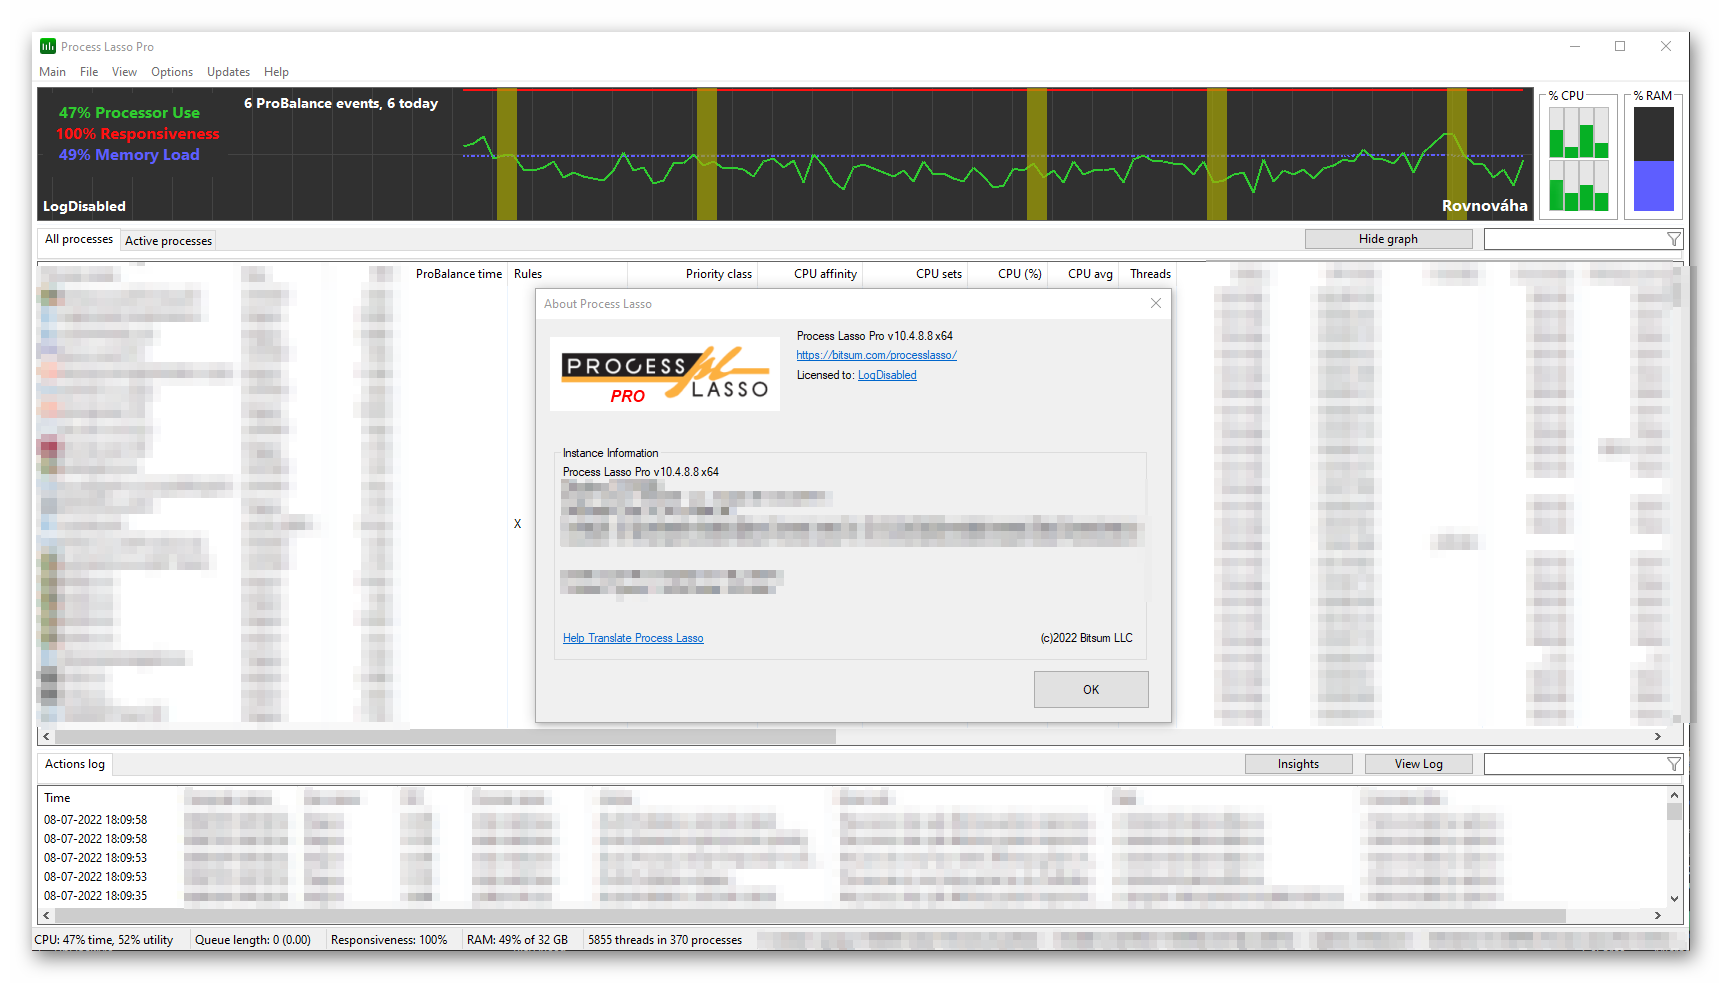Click the % CPU core usage meter
The image size is (1722, 983).
click(1579, 158)
